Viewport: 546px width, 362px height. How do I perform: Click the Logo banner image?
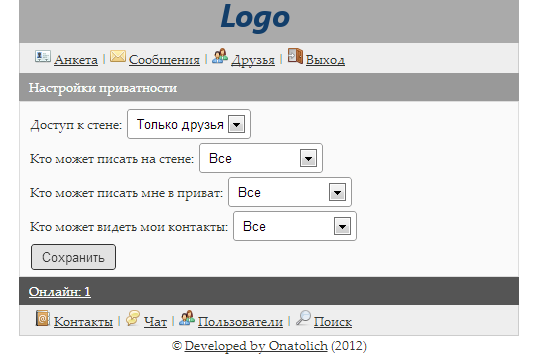pos(255,17)
